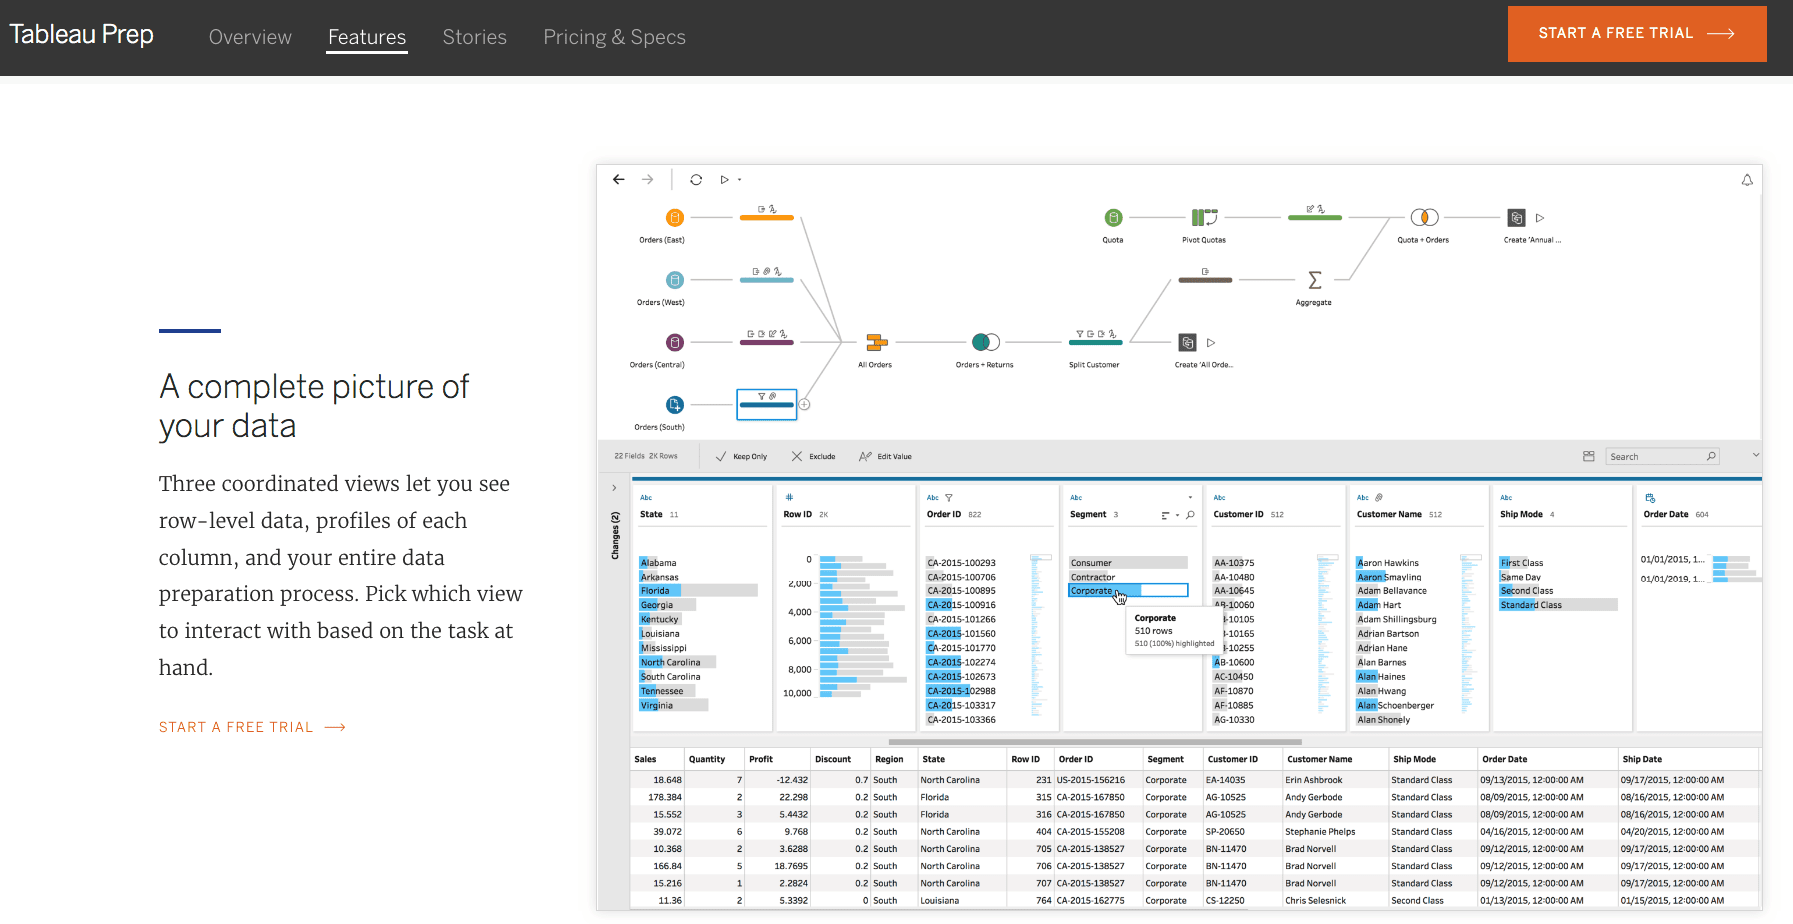Click the horizontal scrollbar above the data grid

pos(1095,742)
